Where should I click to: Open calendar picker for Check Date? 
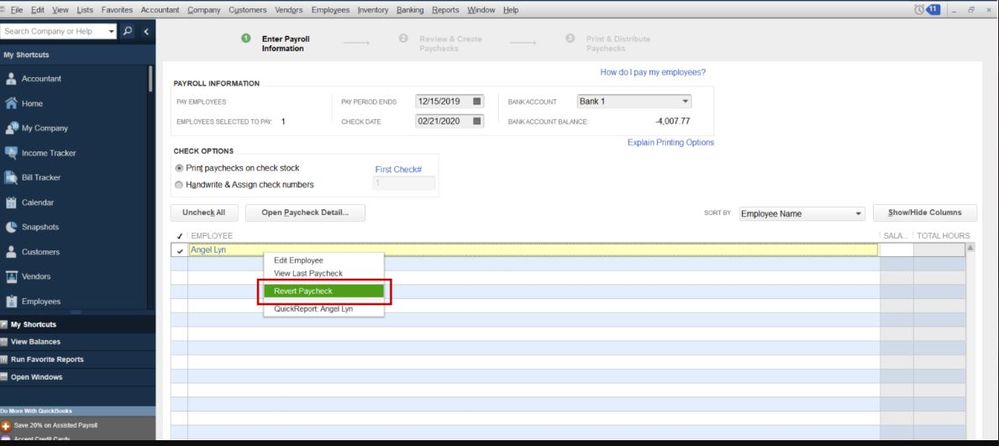477,121
